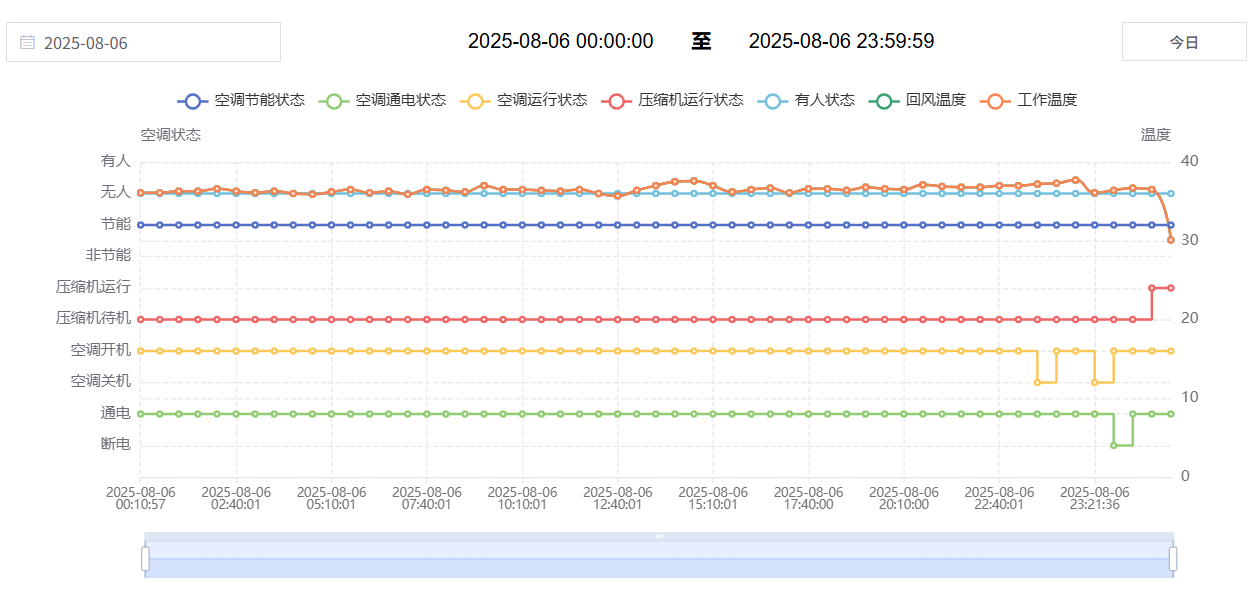
Task: Click the final orange temperature point at 30
Action: (1171, 240)
